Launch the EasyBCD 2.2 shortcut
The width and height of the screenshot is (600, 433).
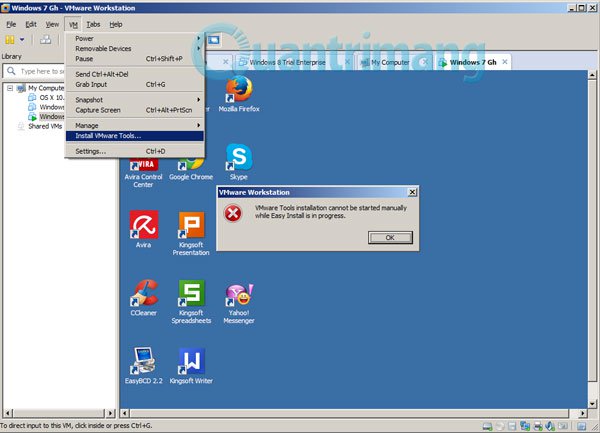pyautogui.click(x=144, y=361)
